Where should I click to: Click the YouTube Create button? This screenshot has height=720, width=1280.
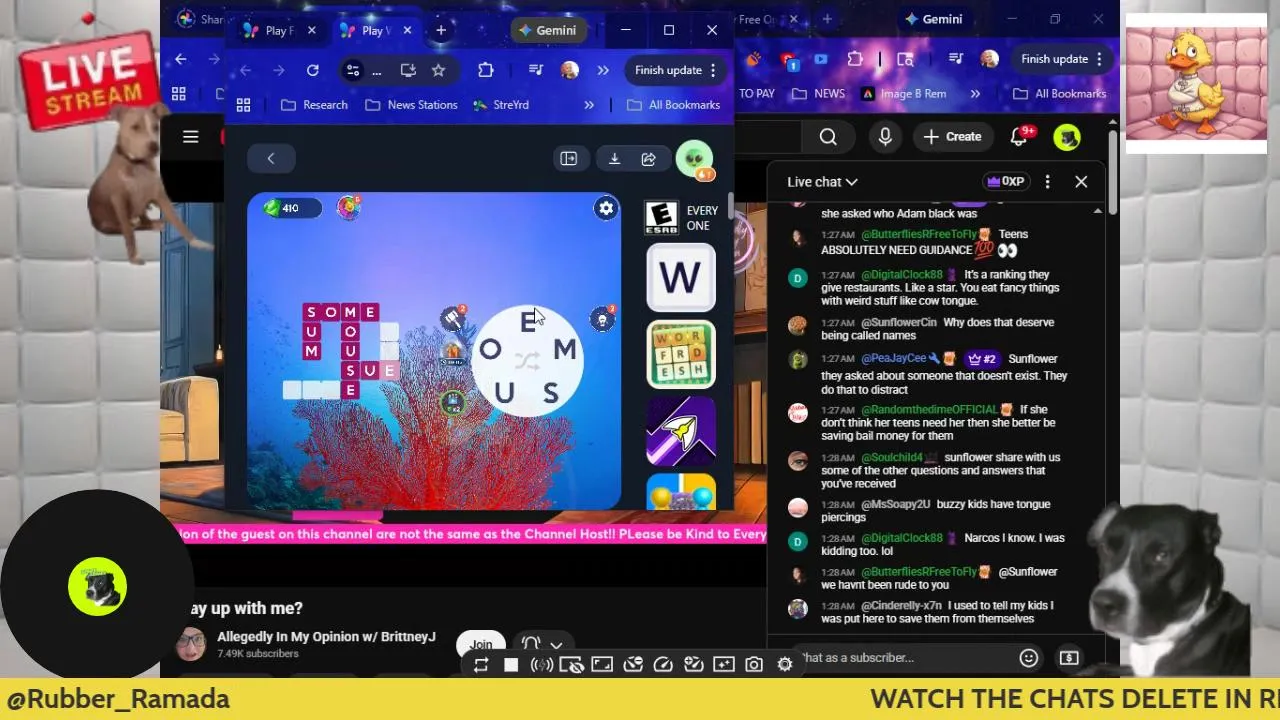[x=952, y=137]
